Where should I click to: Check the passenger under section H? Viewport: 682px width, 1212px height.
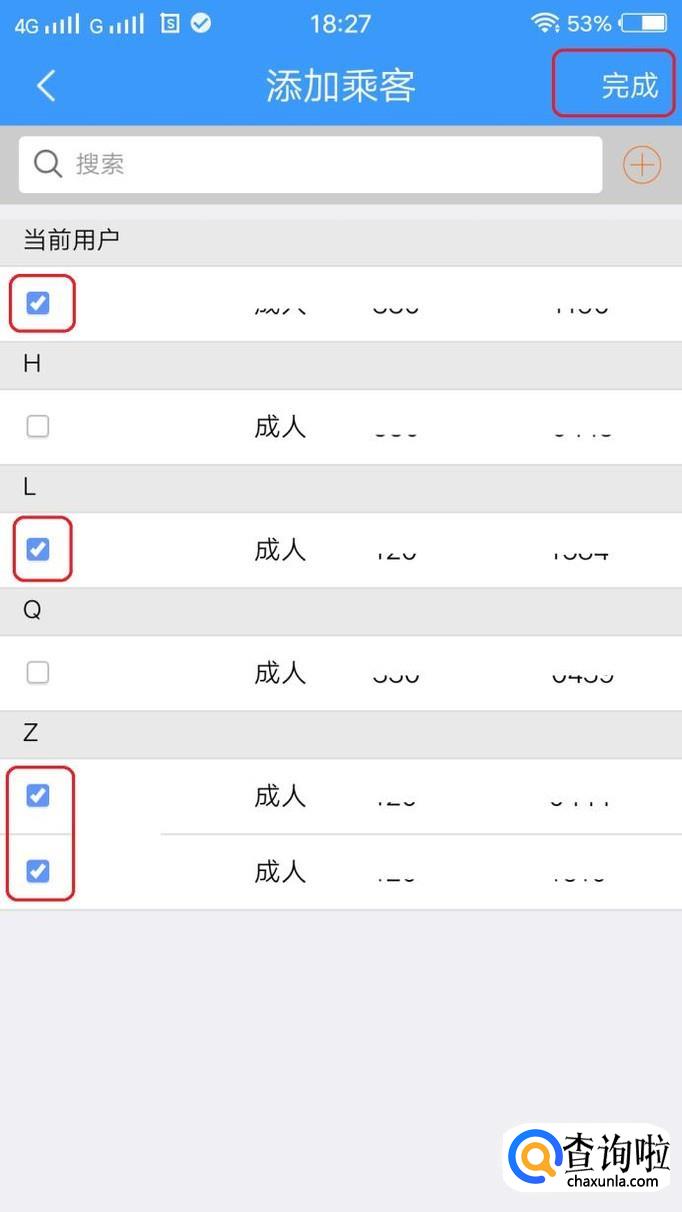38,427
